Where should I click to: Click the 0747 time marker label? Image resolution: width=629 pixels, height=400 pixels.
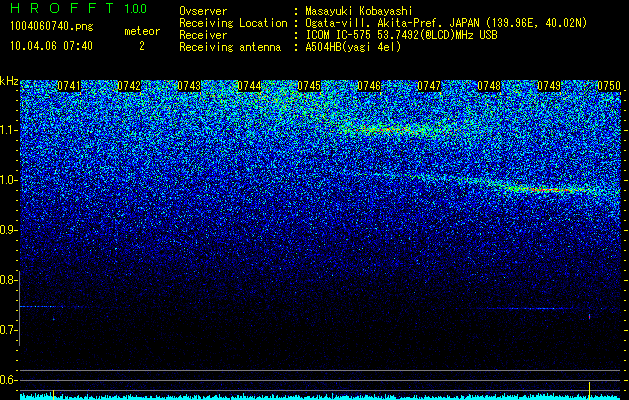click(x=429, y=86)
